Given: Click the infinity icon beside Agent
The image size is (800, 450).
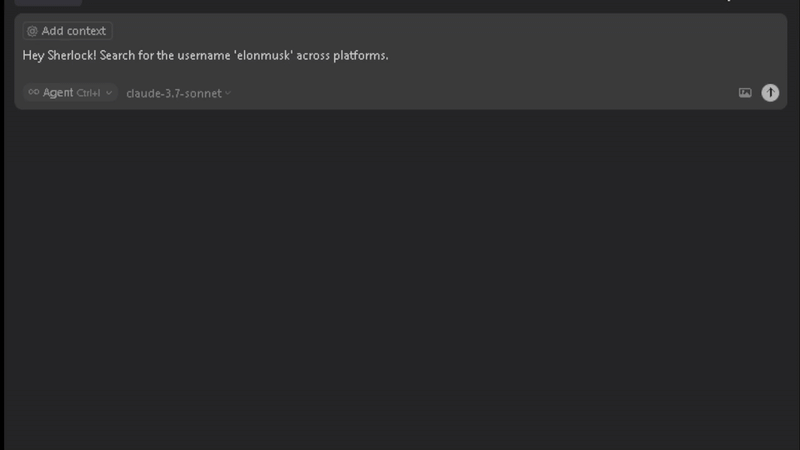Looking at the screenshot, I should pos(34,92).
